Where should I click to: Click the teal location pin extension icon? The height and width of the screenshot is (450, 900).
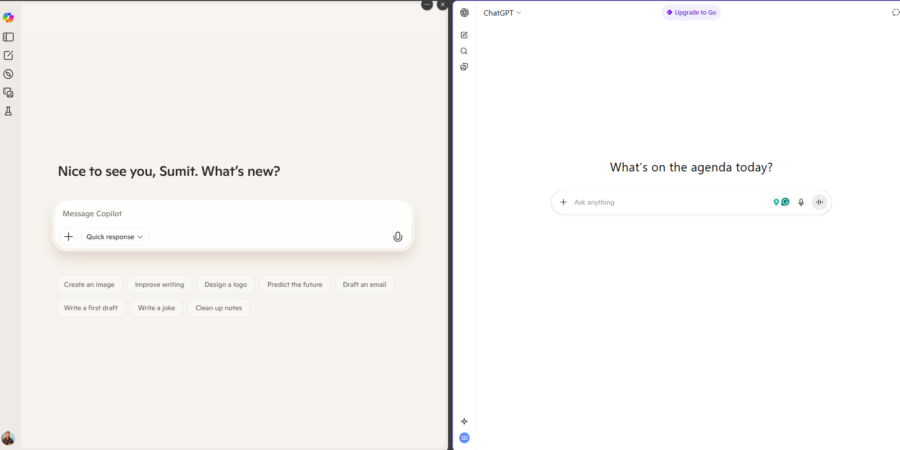pos(776,202)
